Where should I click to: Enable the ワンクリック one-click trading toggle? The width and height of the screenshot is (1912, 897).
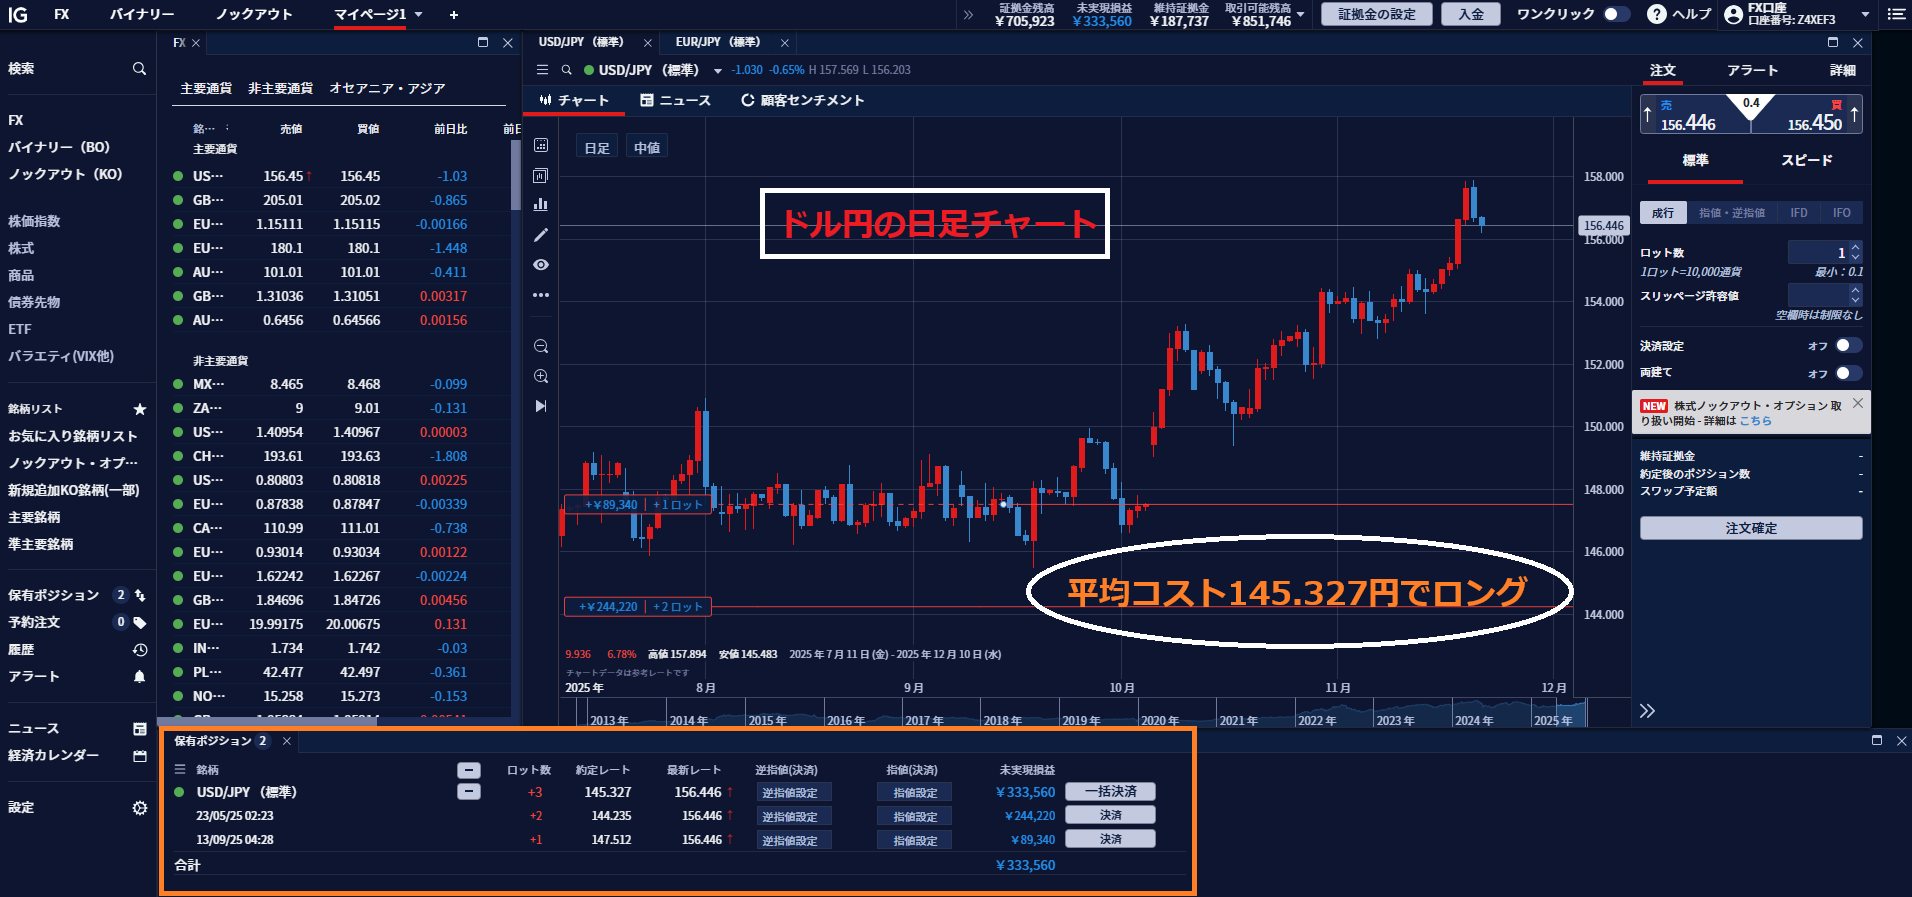pos(1614,14)
